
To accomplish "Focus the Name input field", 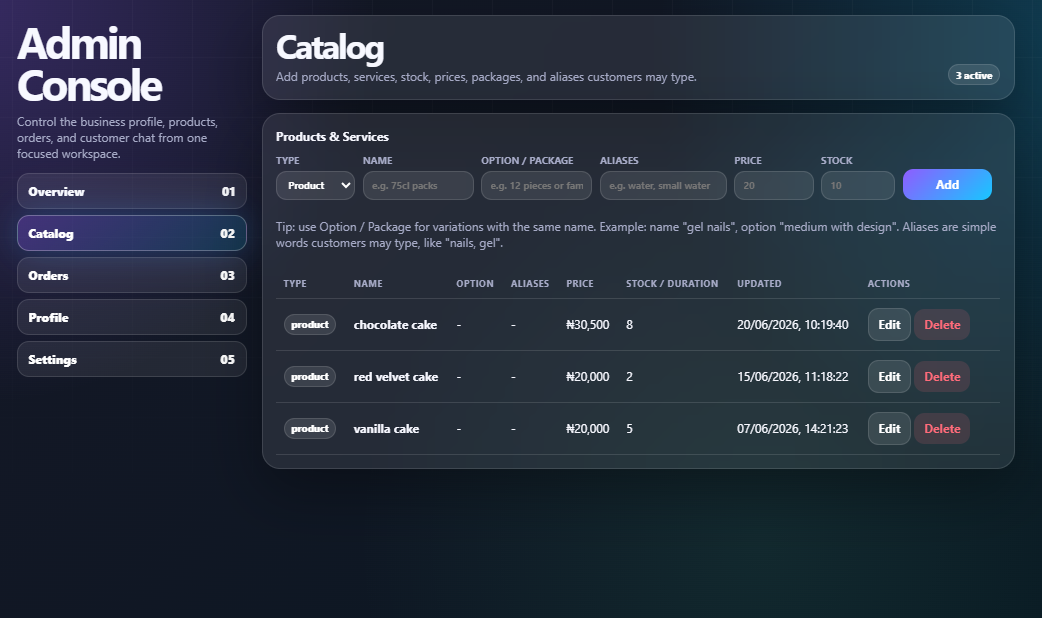I will [x=418, y=185].
